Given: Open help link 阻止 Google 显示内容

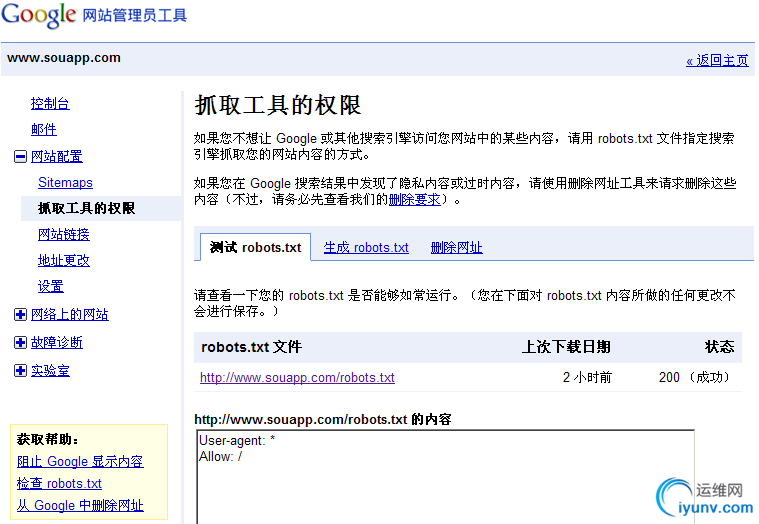Looking at the screenshot, I should [80, 462].
